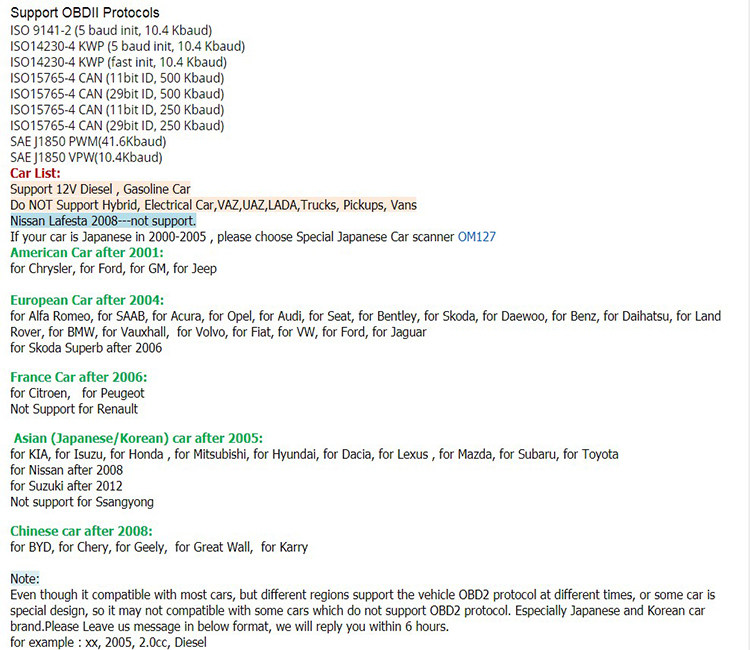750x650 pixels.
Task: Click 'ISO14230-4 KWP (fast init, 10.4 Kbaud)'
Action: [119, 62]
